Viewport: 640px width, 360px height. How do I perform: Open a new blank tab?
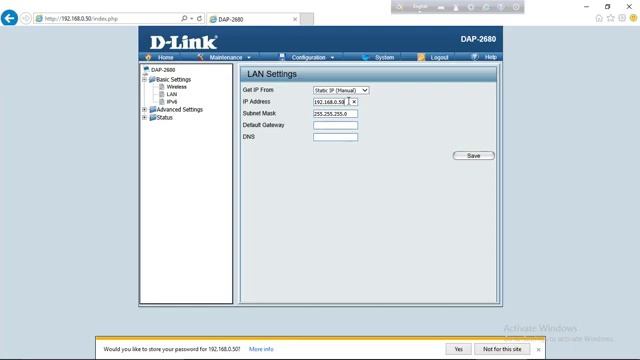point(307,19)
